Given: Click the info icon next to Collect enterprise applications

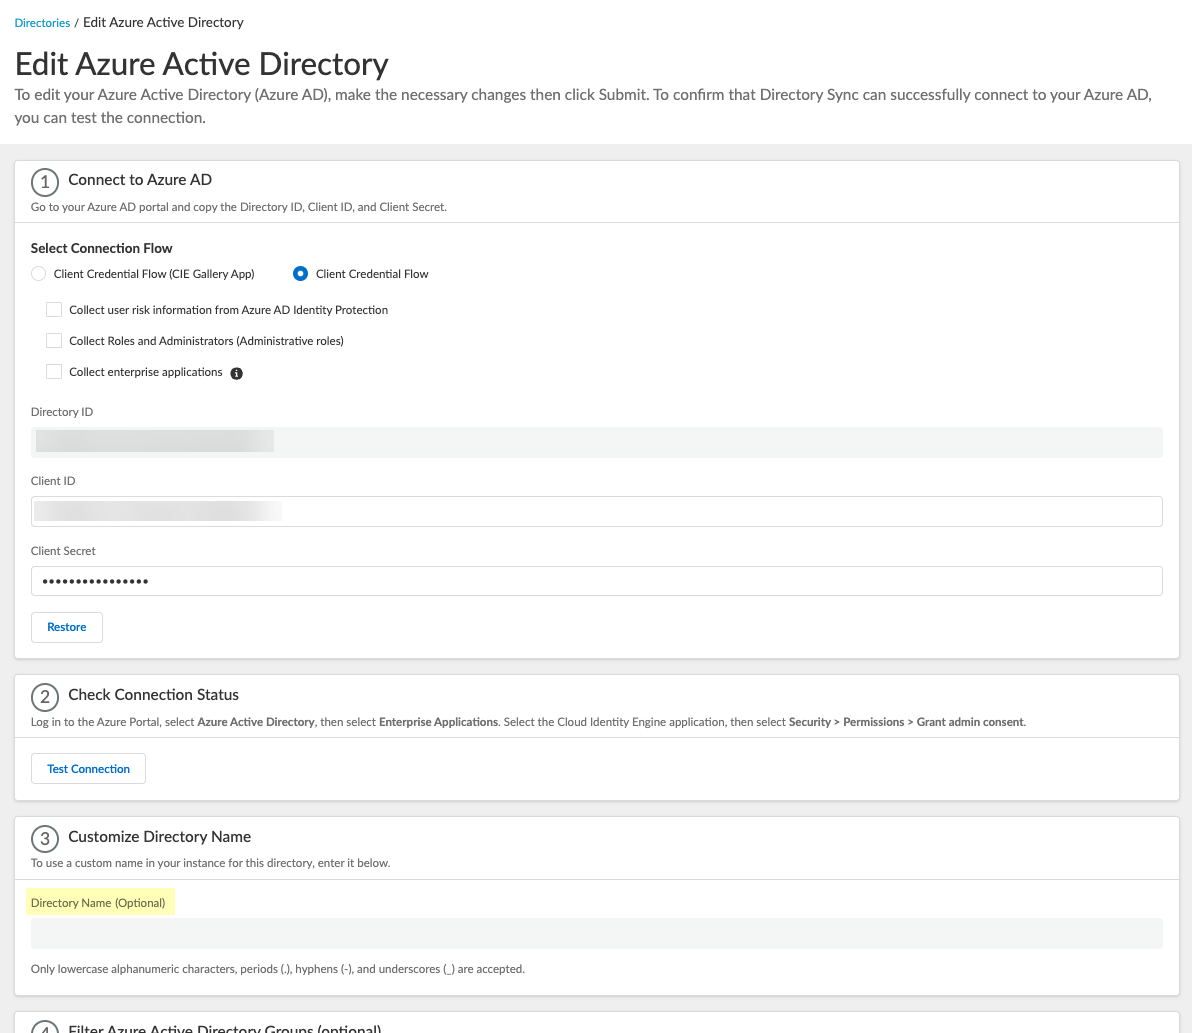Looking at the screenshot, I should [236, 372].
